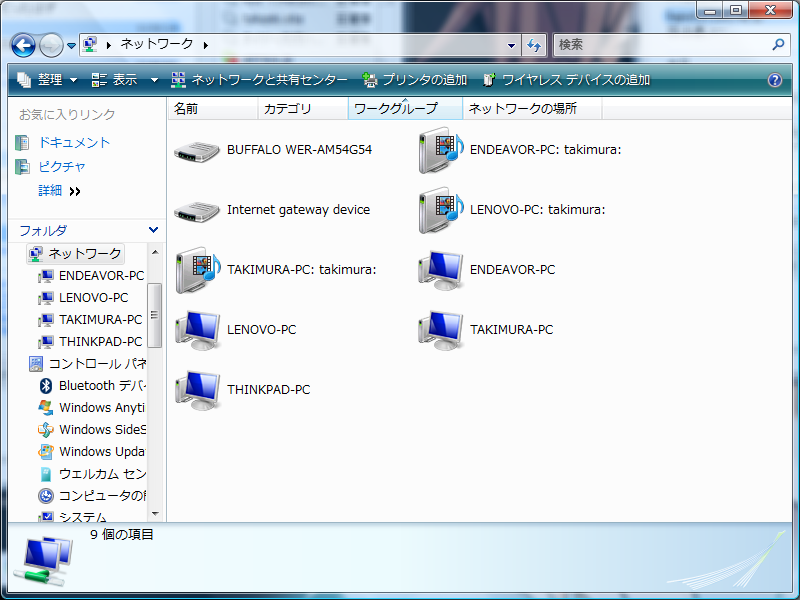Viewport: 800px width, 600px height.
Task: Click the Internet gateway device label
Action: tap(298, 210)
